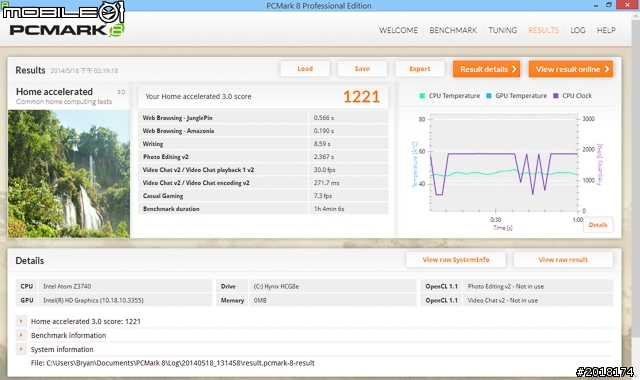Screen dimensions: 640x380
Task: Click the Load button
Action: coord(305,69)
